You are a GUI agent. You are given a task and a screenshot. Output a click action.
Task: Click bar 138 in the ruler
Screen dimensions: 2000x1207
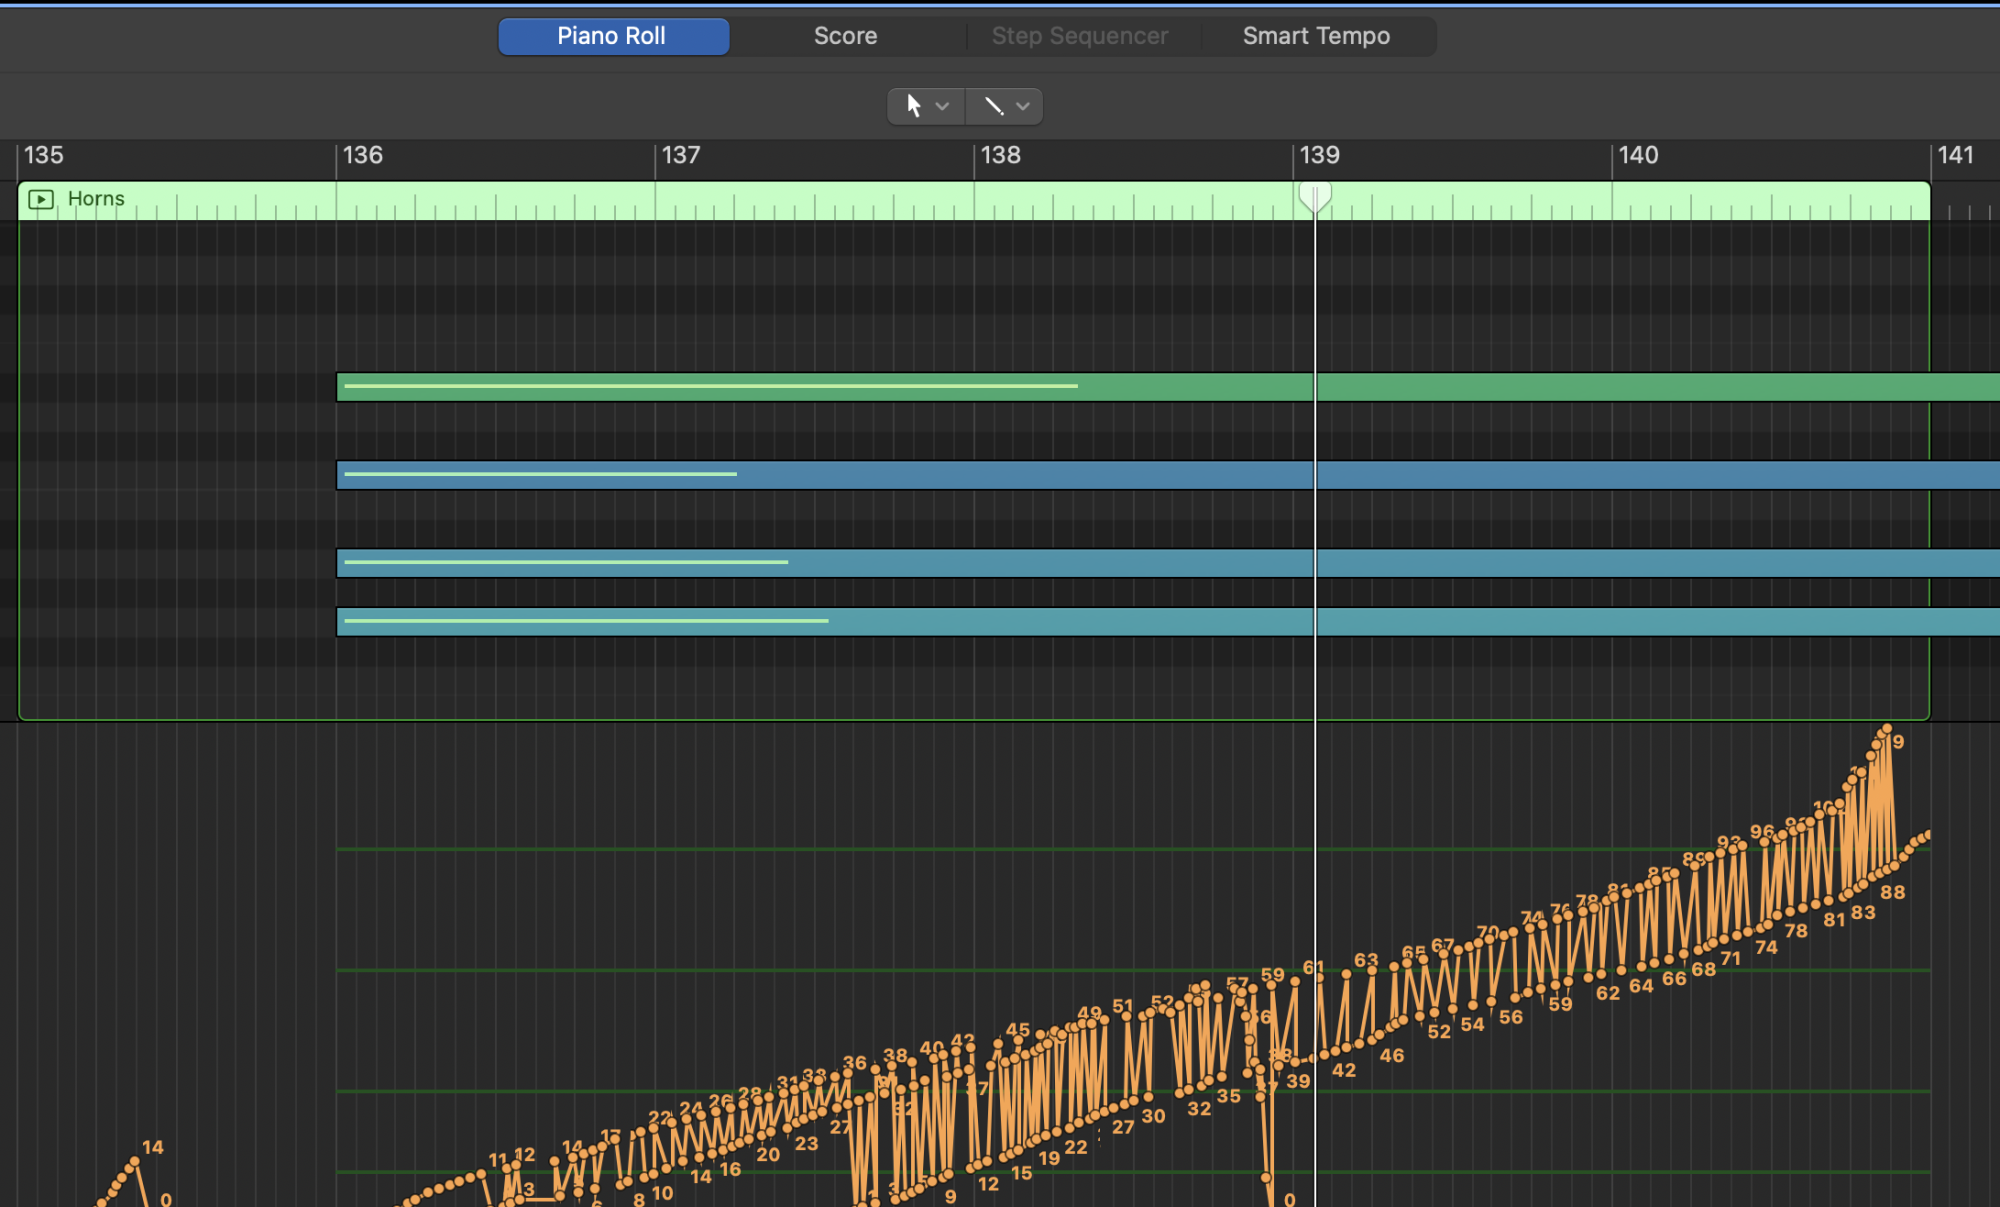(x=1000, y=155)
